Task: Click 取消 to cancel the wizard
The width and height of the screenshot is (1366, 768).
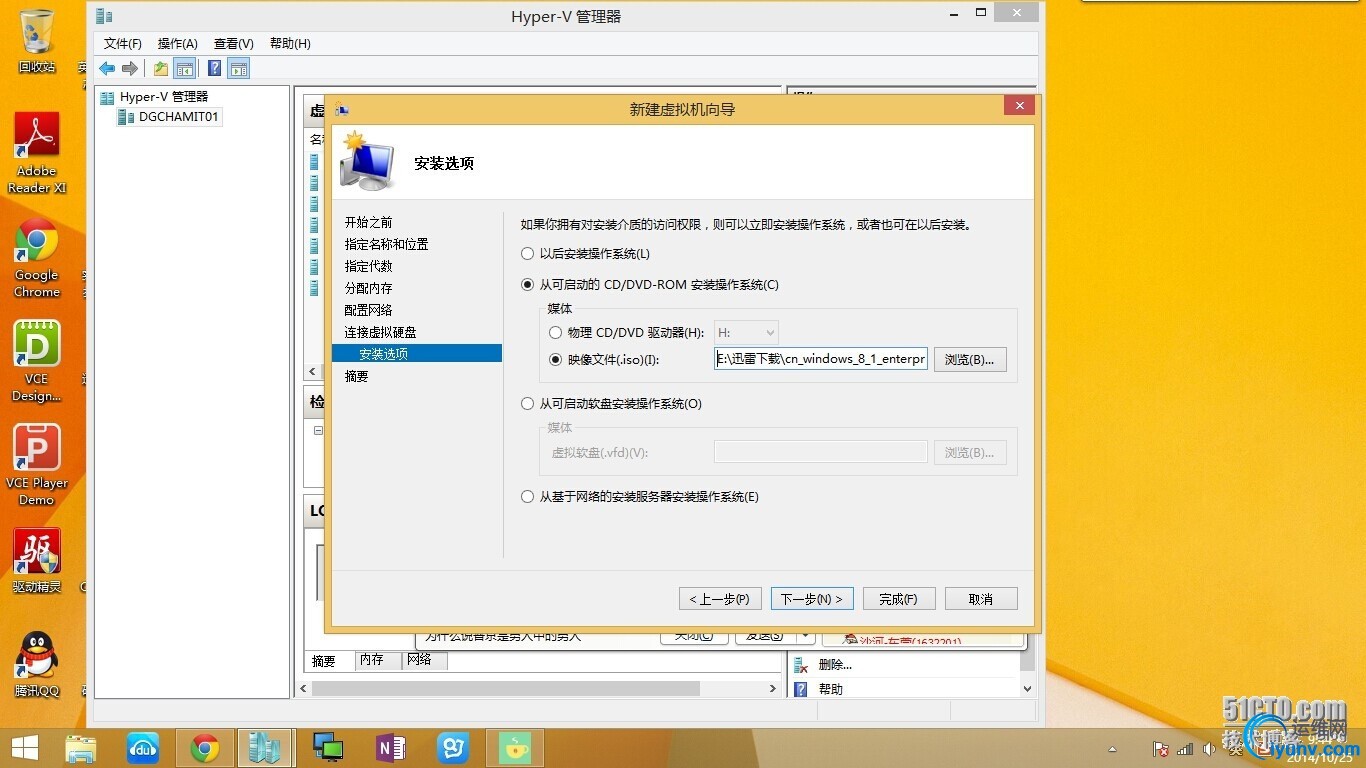Action: 981,598
